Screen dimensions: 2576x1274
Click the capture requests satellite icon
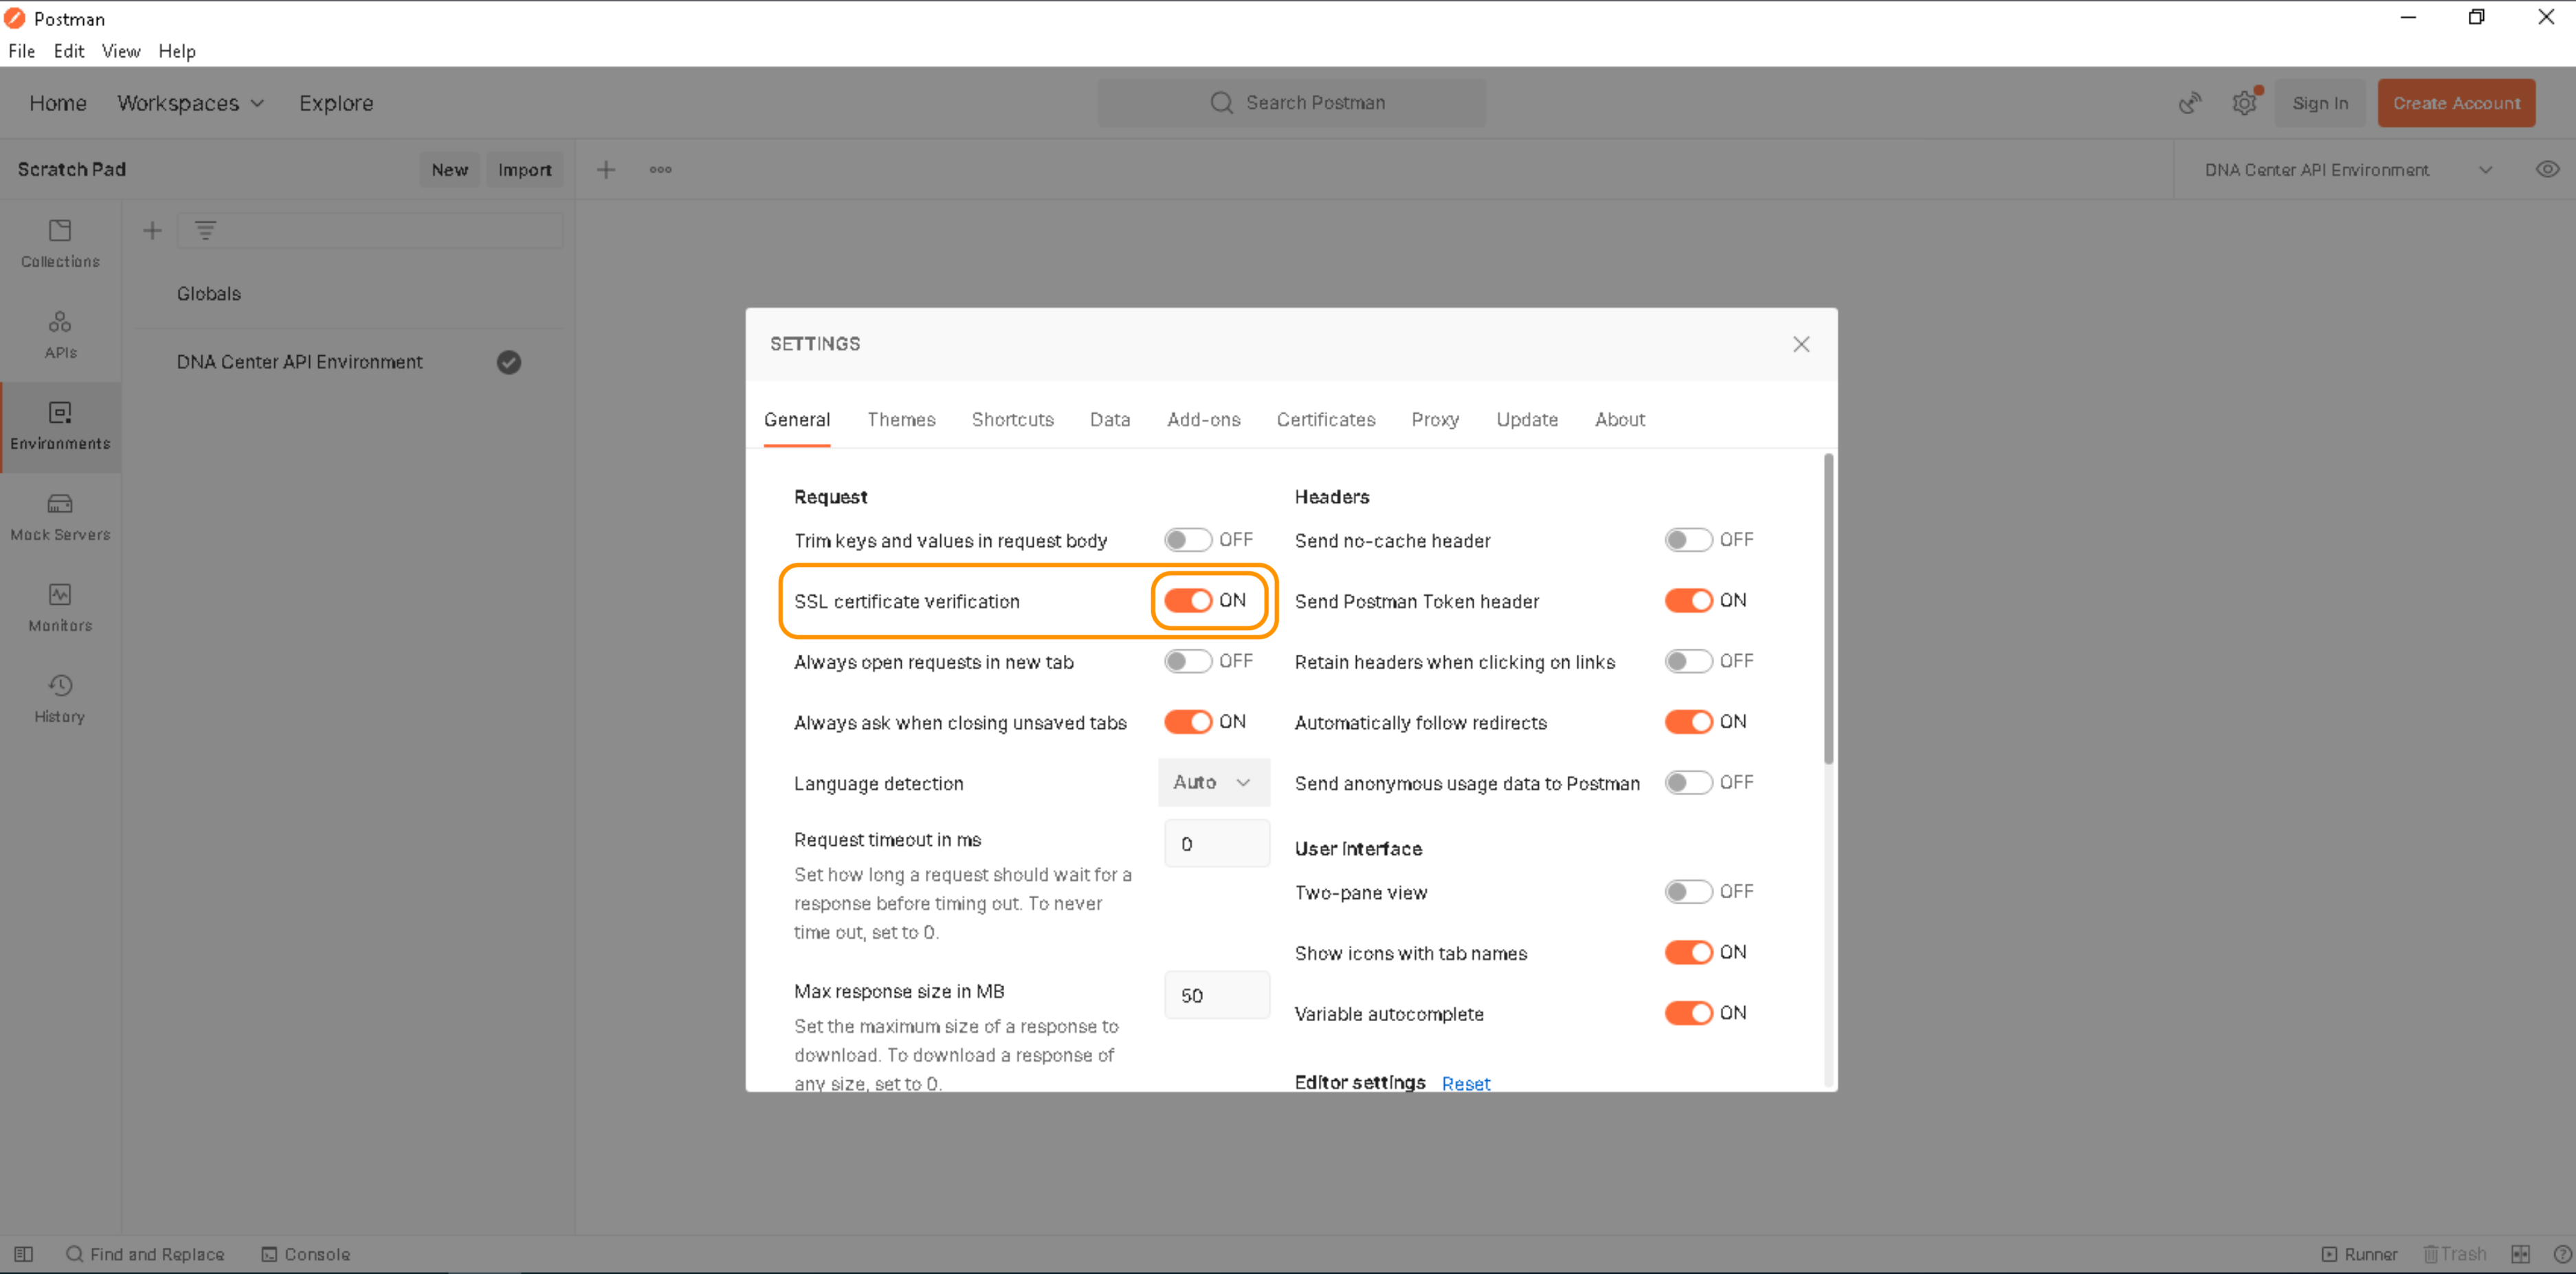point(2190,103)
